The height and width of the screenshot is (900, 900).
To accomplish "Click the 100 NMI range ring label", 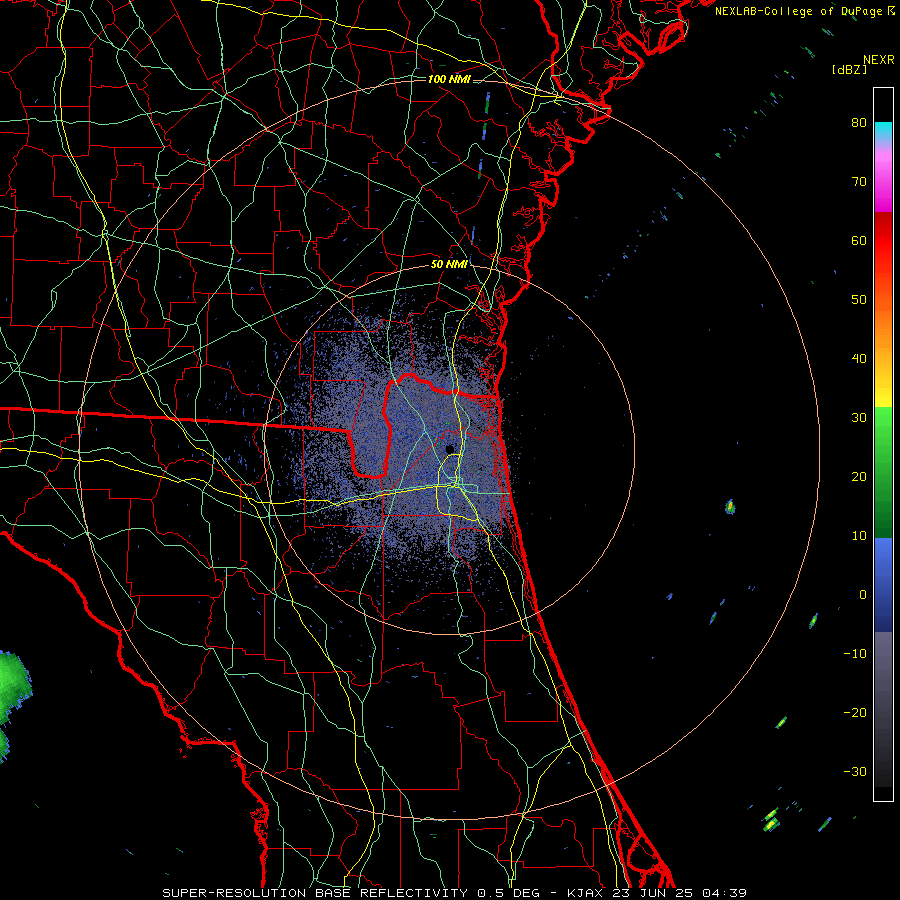I will click(449, 79).
